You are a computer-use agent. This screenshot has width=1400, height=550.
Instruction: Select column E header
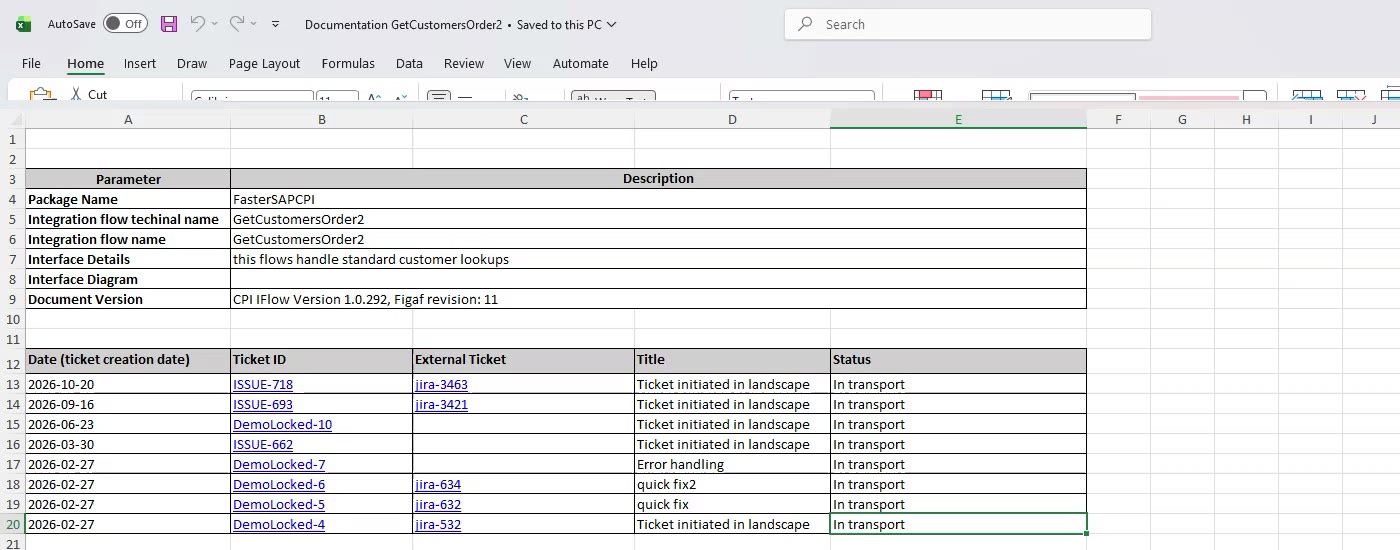[958, 119]
